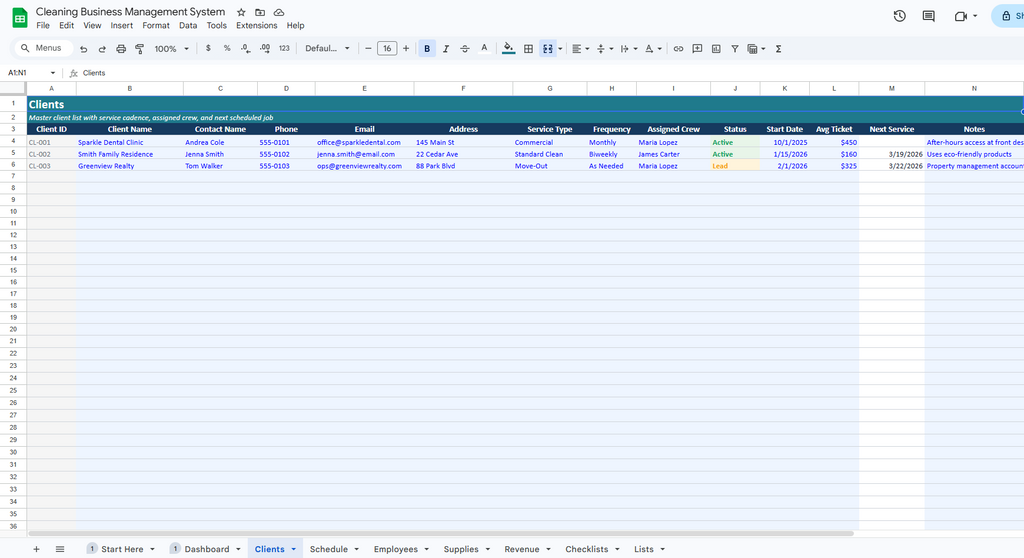The width and height of the screenshot is (1024, 558).
Task: Open version history clock icon
Action: point(899,16)
